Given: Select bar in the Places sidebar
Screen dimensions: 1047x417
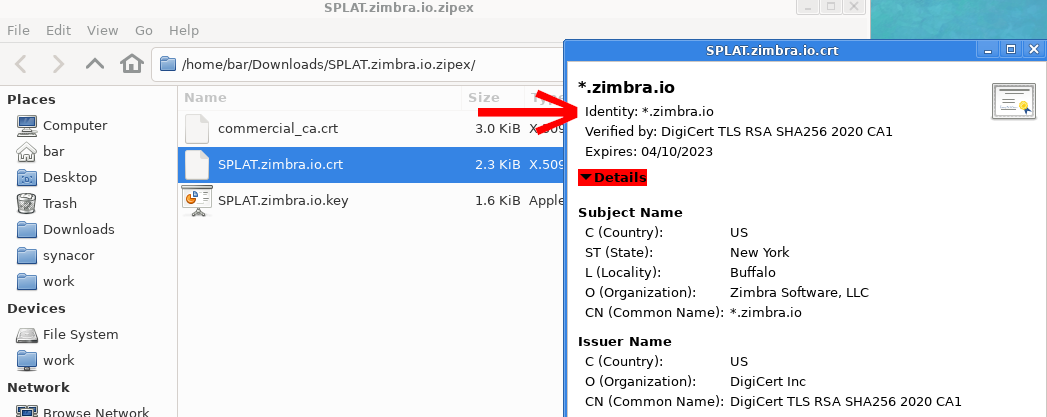Looking at the screenshot, I should coord(53,151).
